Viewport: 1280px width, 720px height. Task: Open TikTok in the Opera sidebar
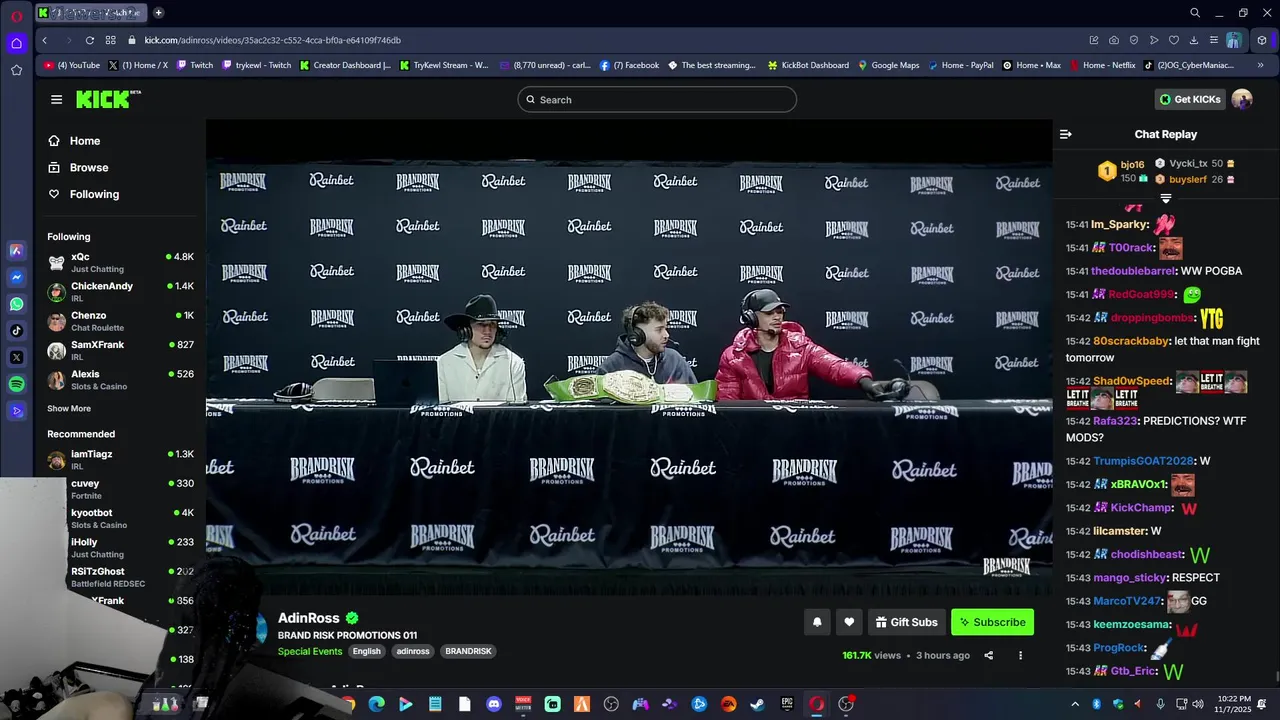16,330
